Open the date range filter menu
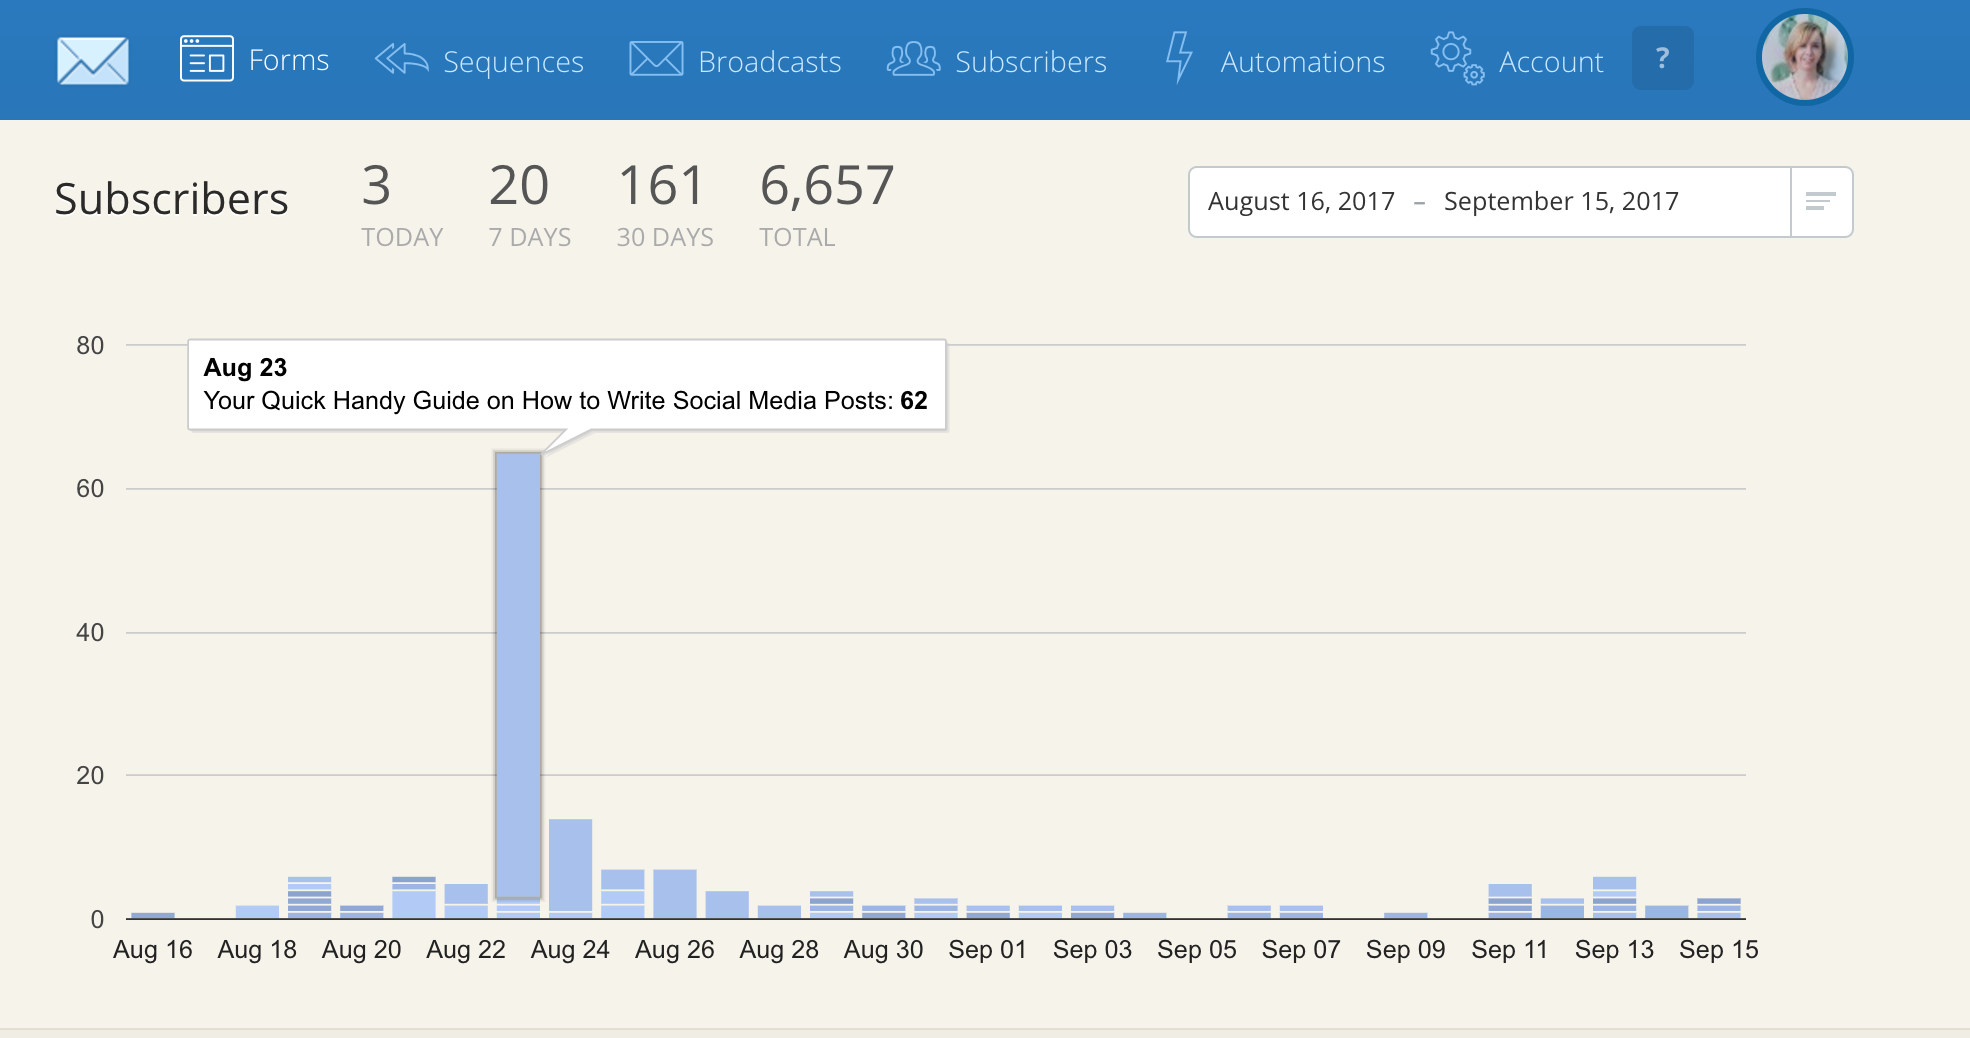This screenshot has height=1038, width=1970. 1820,202
